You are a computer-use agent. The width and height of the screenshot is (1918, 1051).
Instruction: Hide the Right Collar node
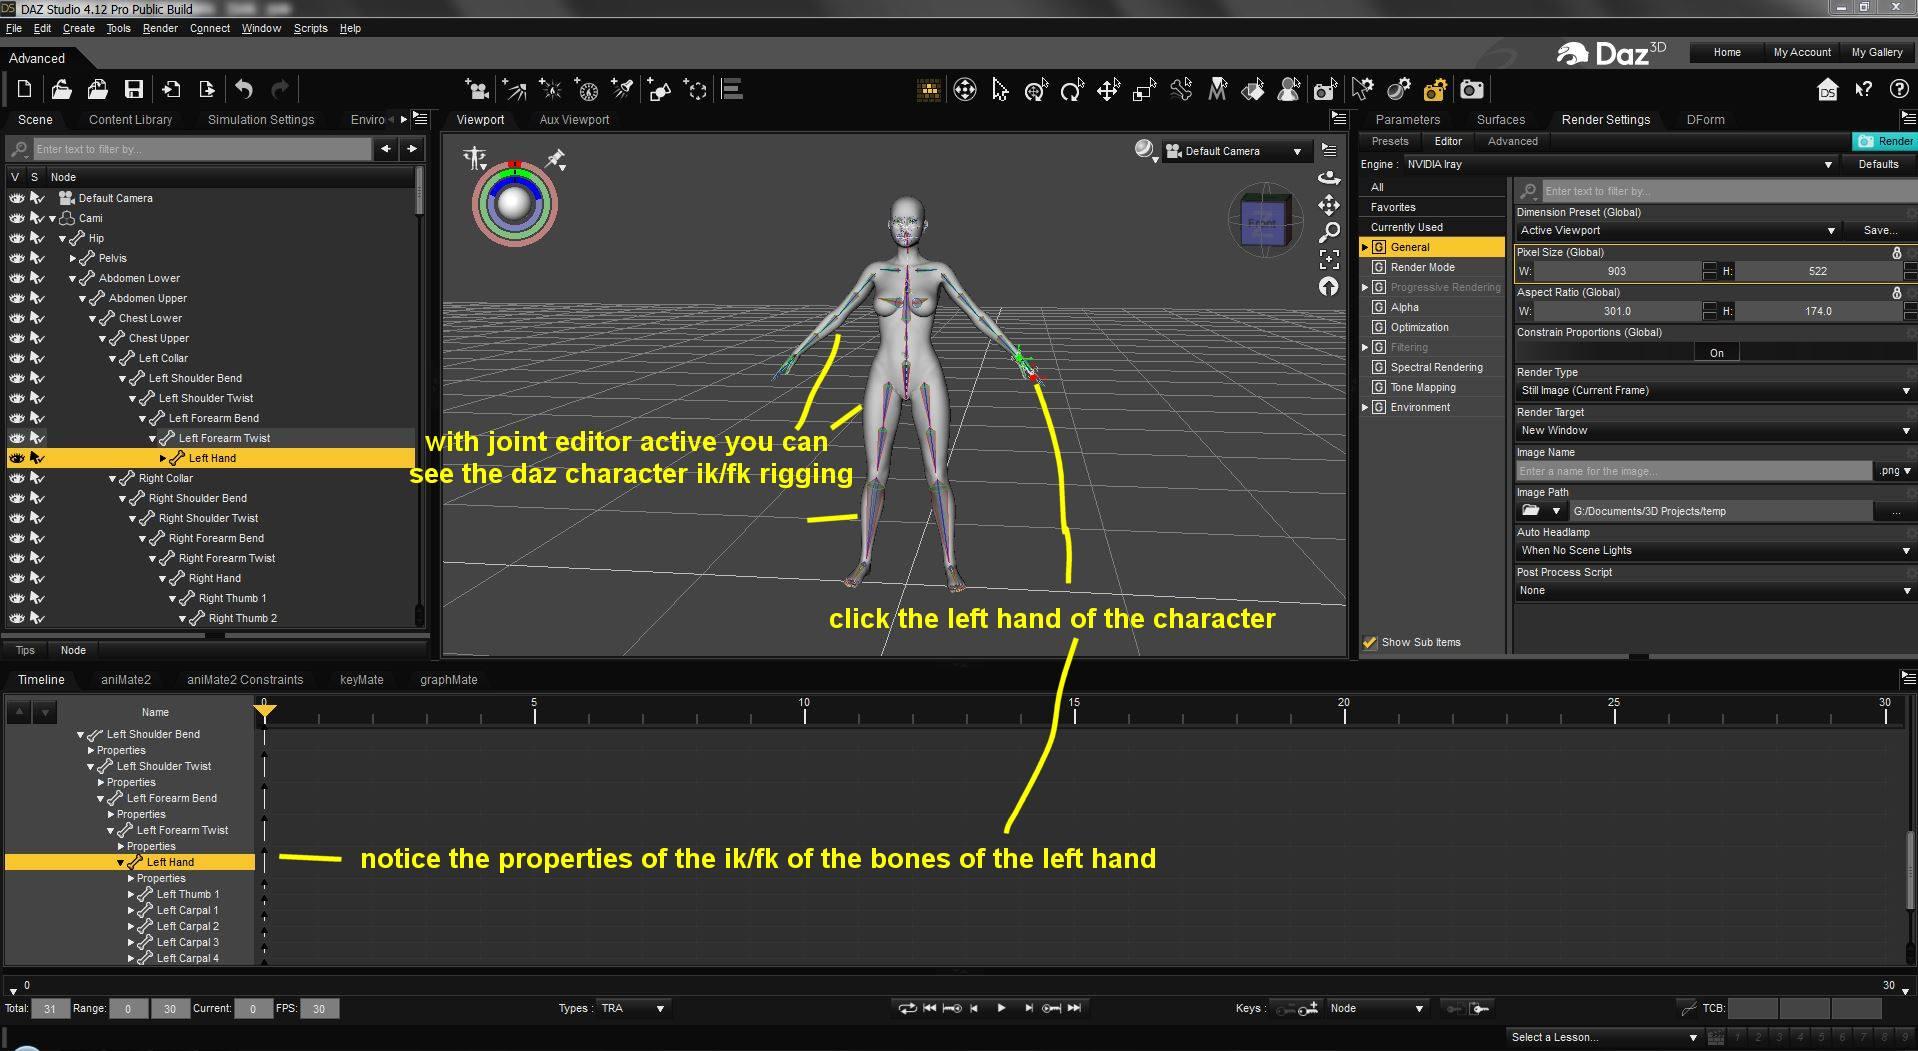tap(17, 478)
